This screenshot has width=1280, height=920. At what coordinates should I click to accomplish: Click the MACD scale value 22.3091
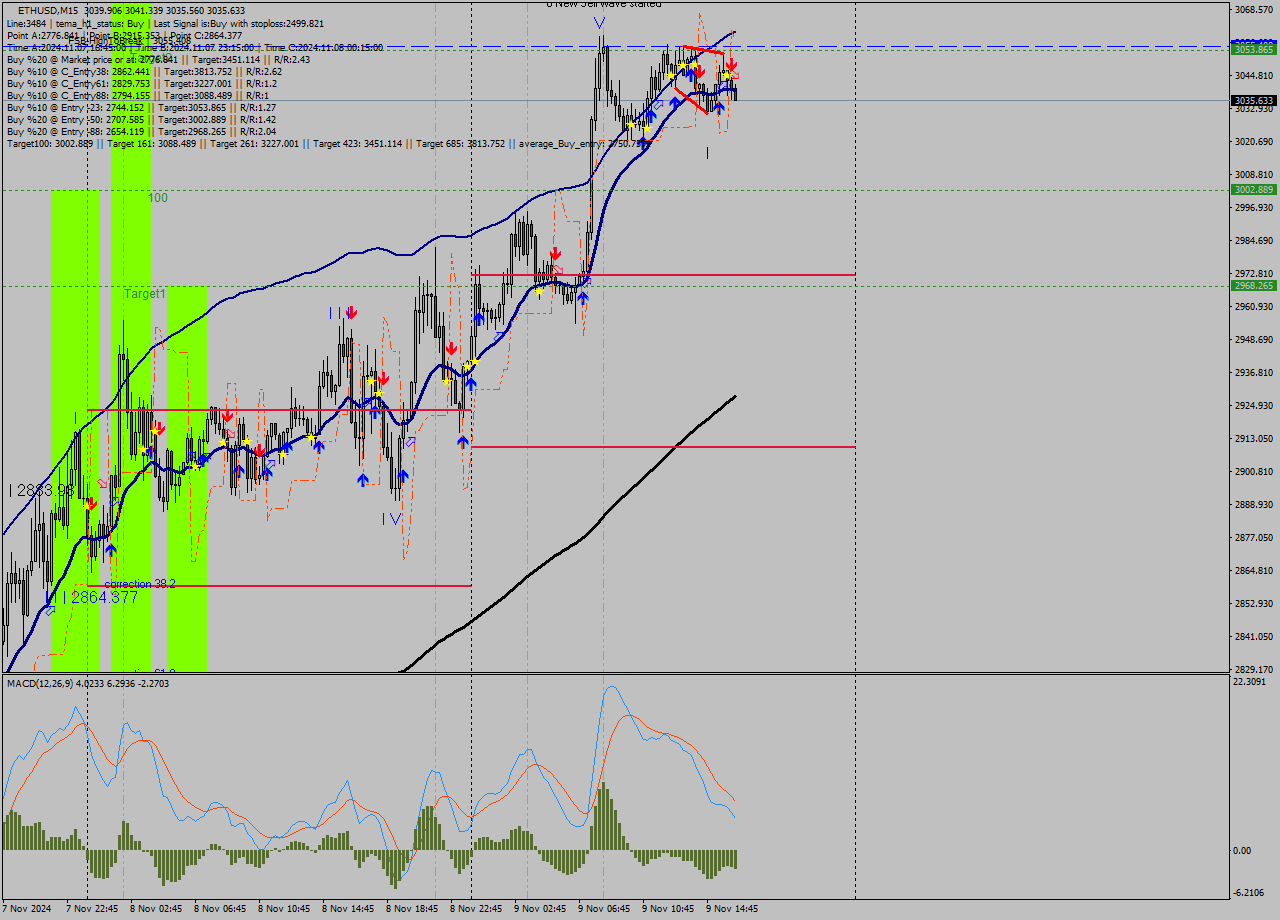tap(1250, 682)
